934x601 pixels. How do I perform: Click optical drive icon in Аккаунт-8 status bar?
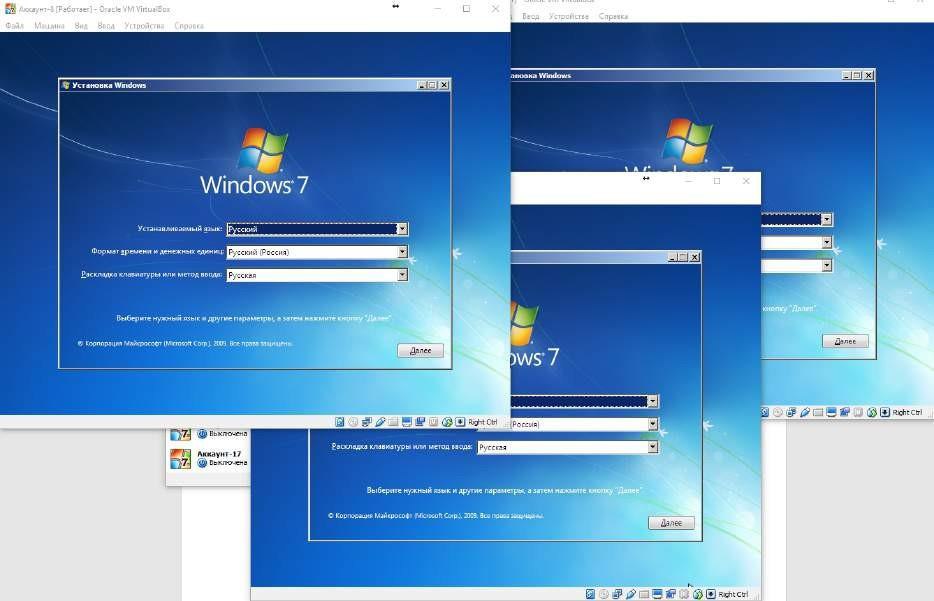353,422
